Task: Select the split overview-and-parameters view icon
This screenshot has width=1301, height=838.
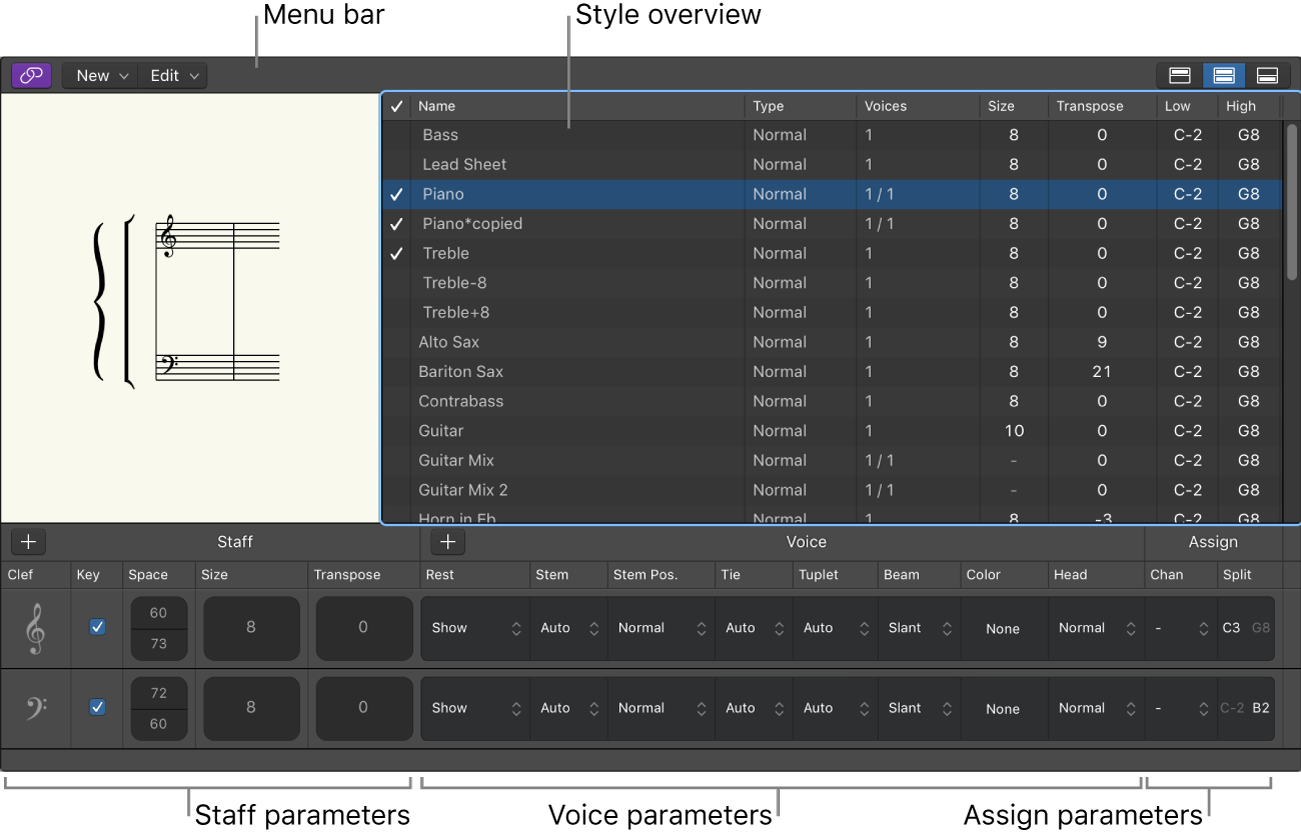Action: pyautogui.click(x=1223, y=75)
